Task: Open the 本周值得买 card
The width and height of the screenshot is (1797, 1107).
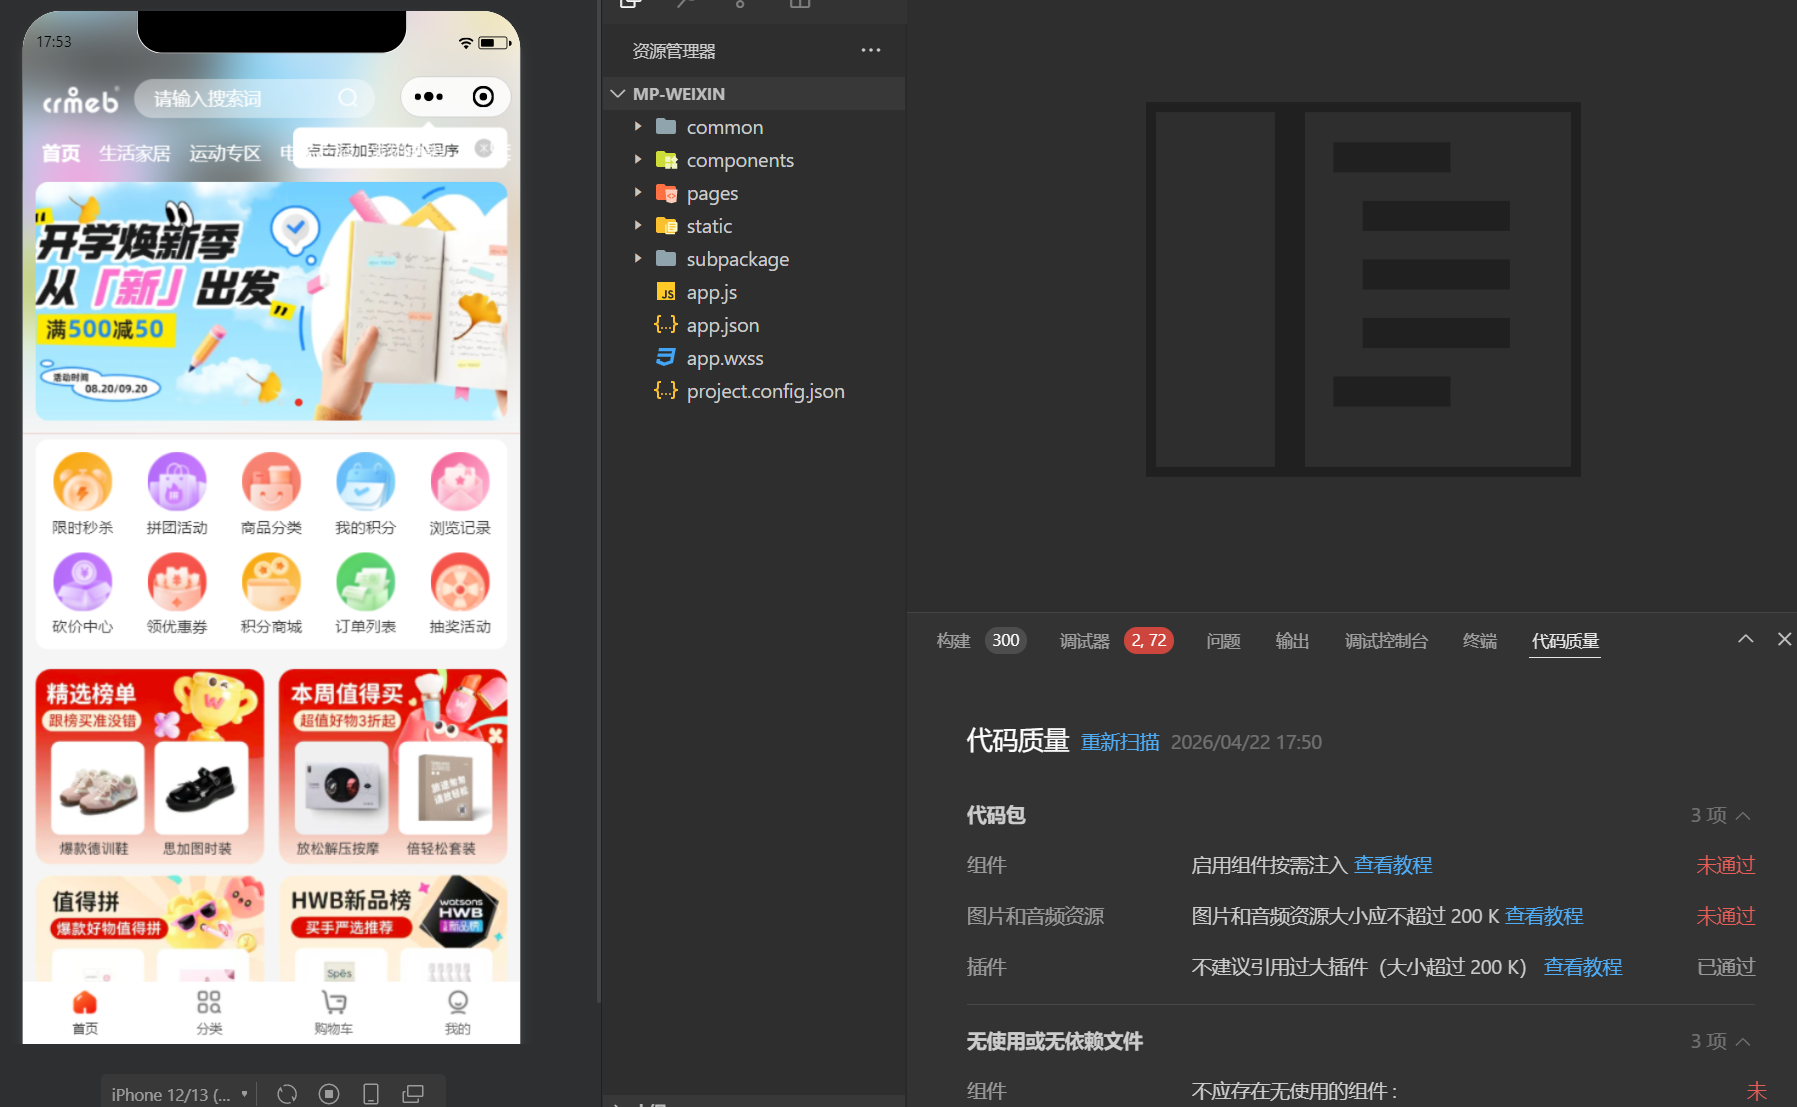Action: click(393, 766)
